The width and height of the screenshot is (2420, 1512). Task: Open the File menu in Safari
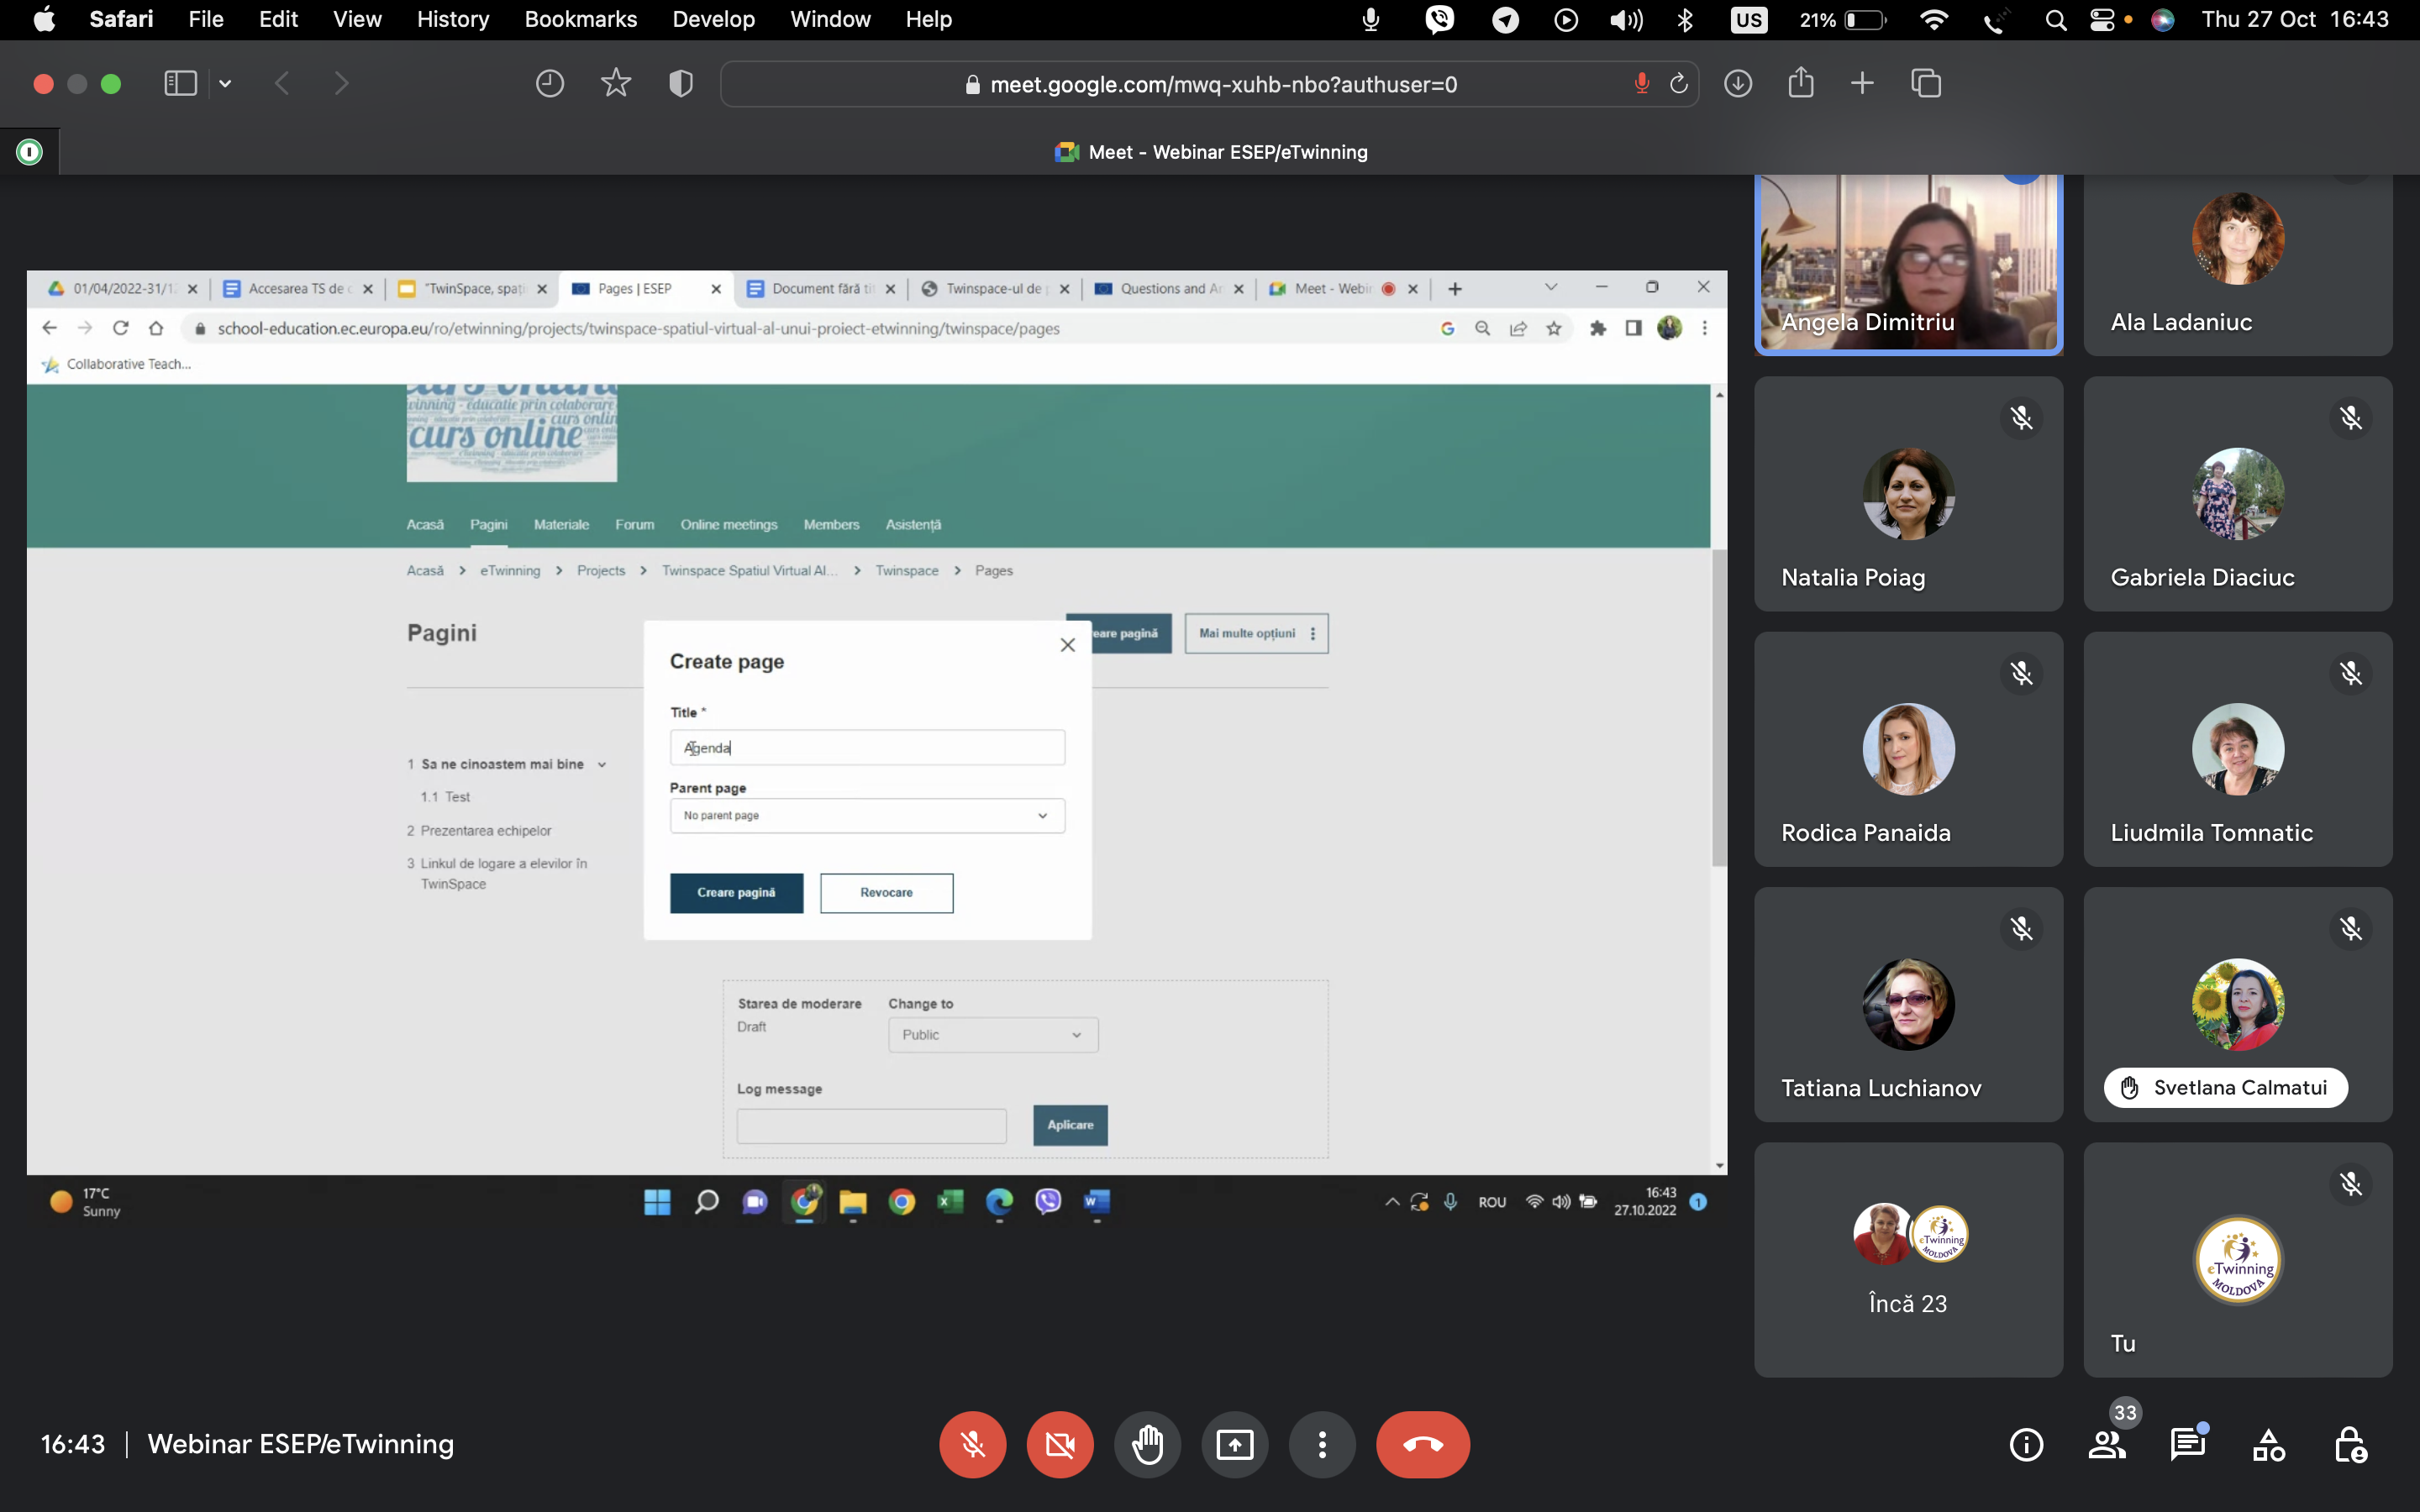(206, 19)
